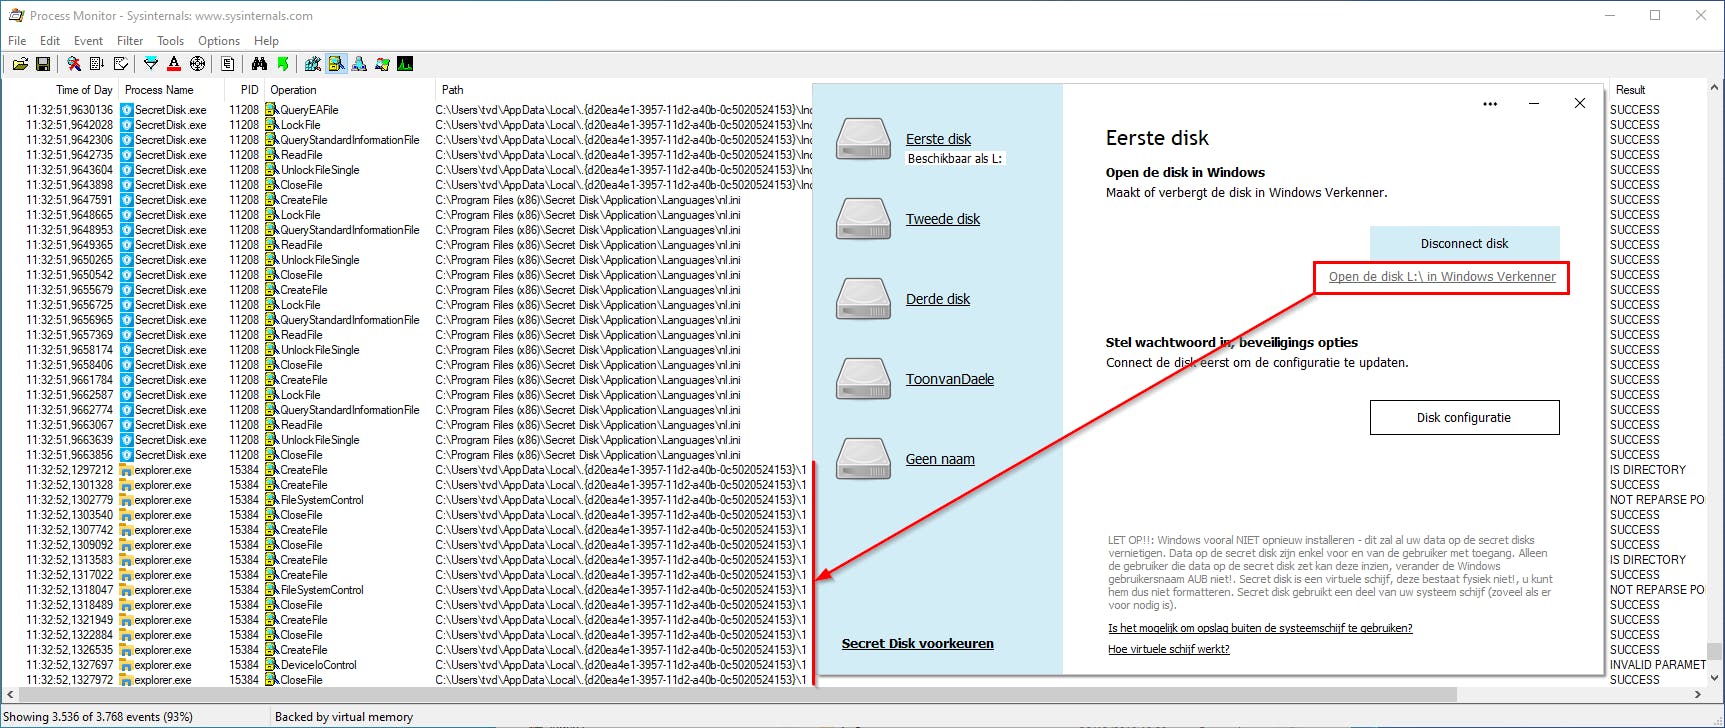Click the Disconnect disk button
This screenshot has height=728, width=1725.
pos(1464,243)
